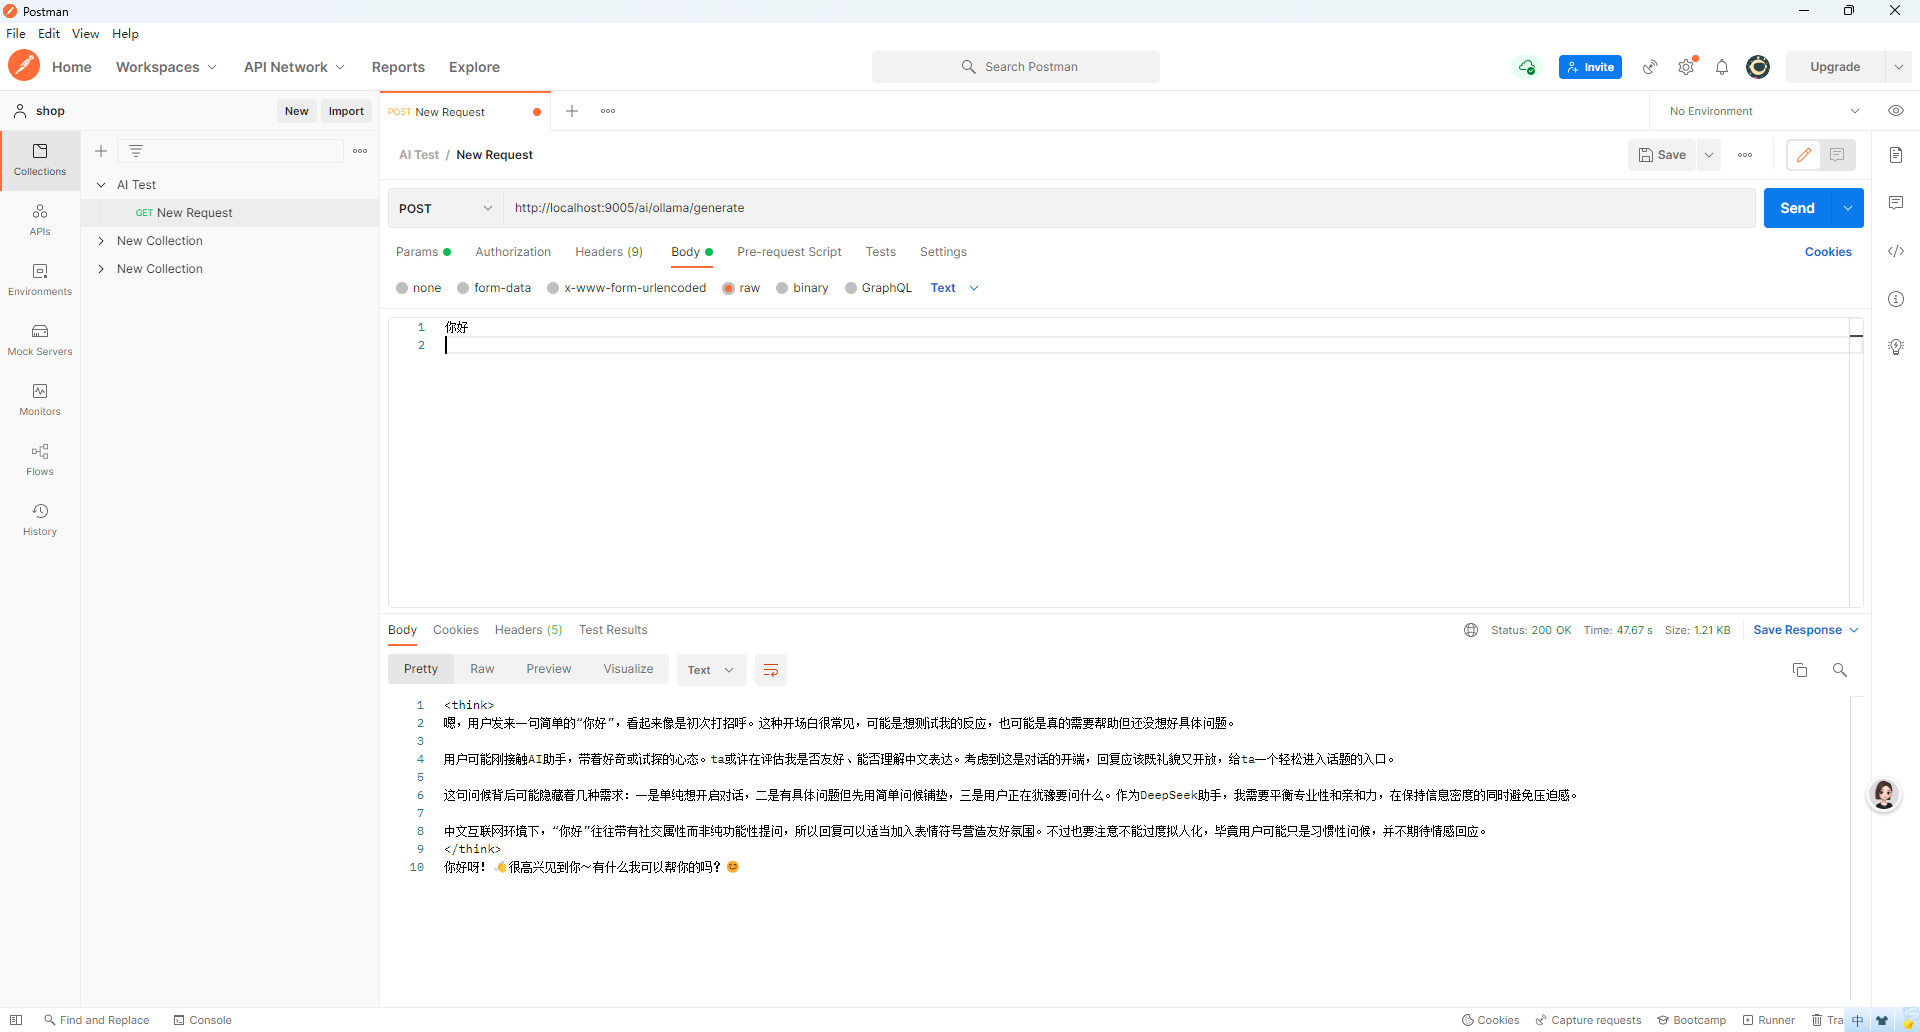Viewport: 1920px width, 1032px height.
Task: Open History sidebar panel
Action: click(40, 520)
